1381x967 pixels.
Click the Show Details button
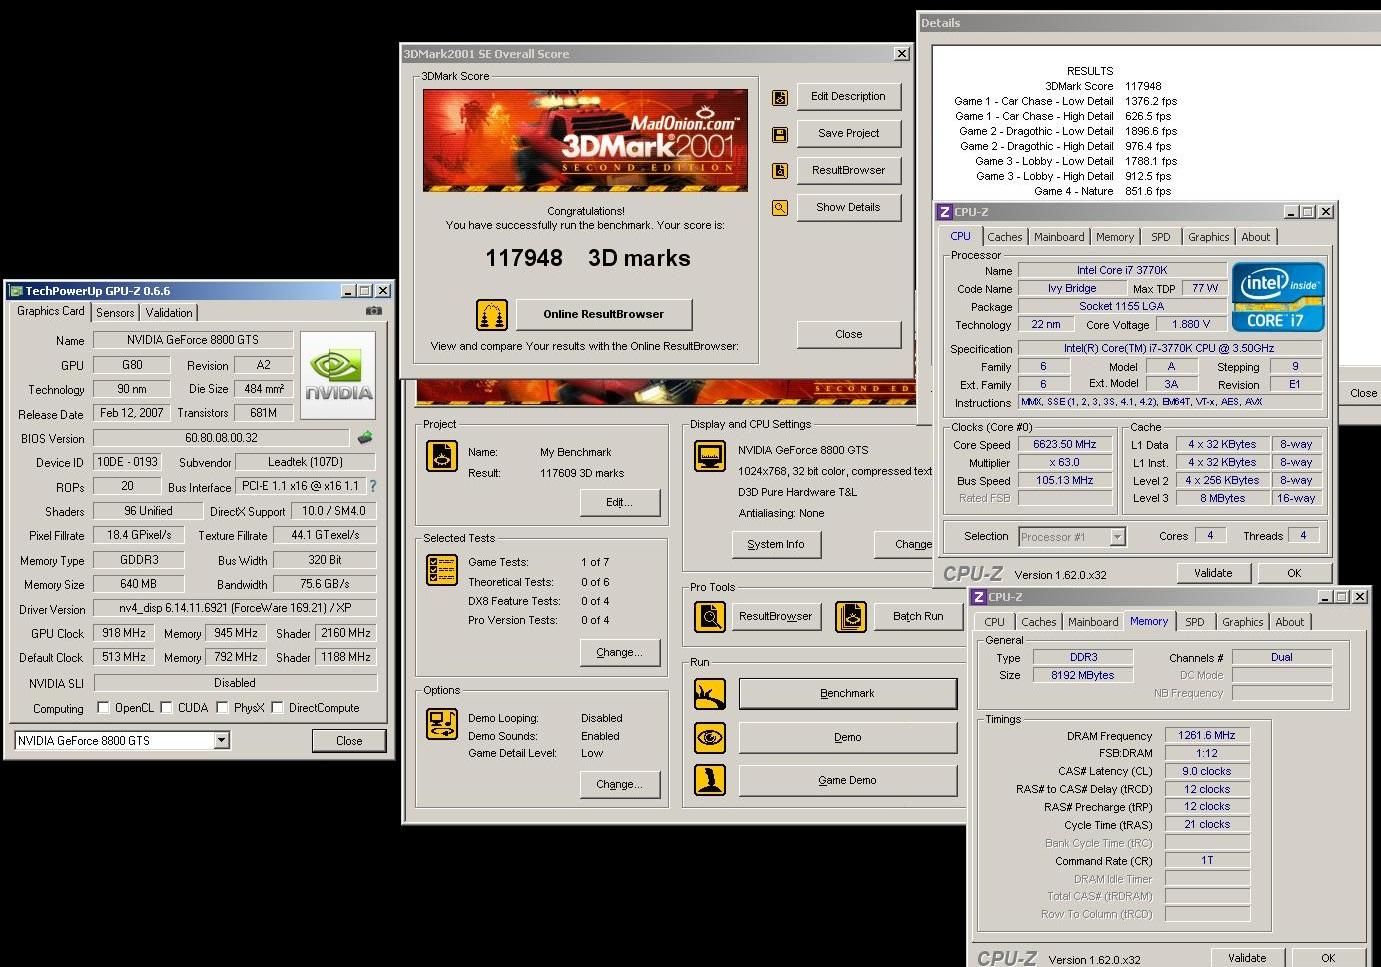tap(849, 207)
